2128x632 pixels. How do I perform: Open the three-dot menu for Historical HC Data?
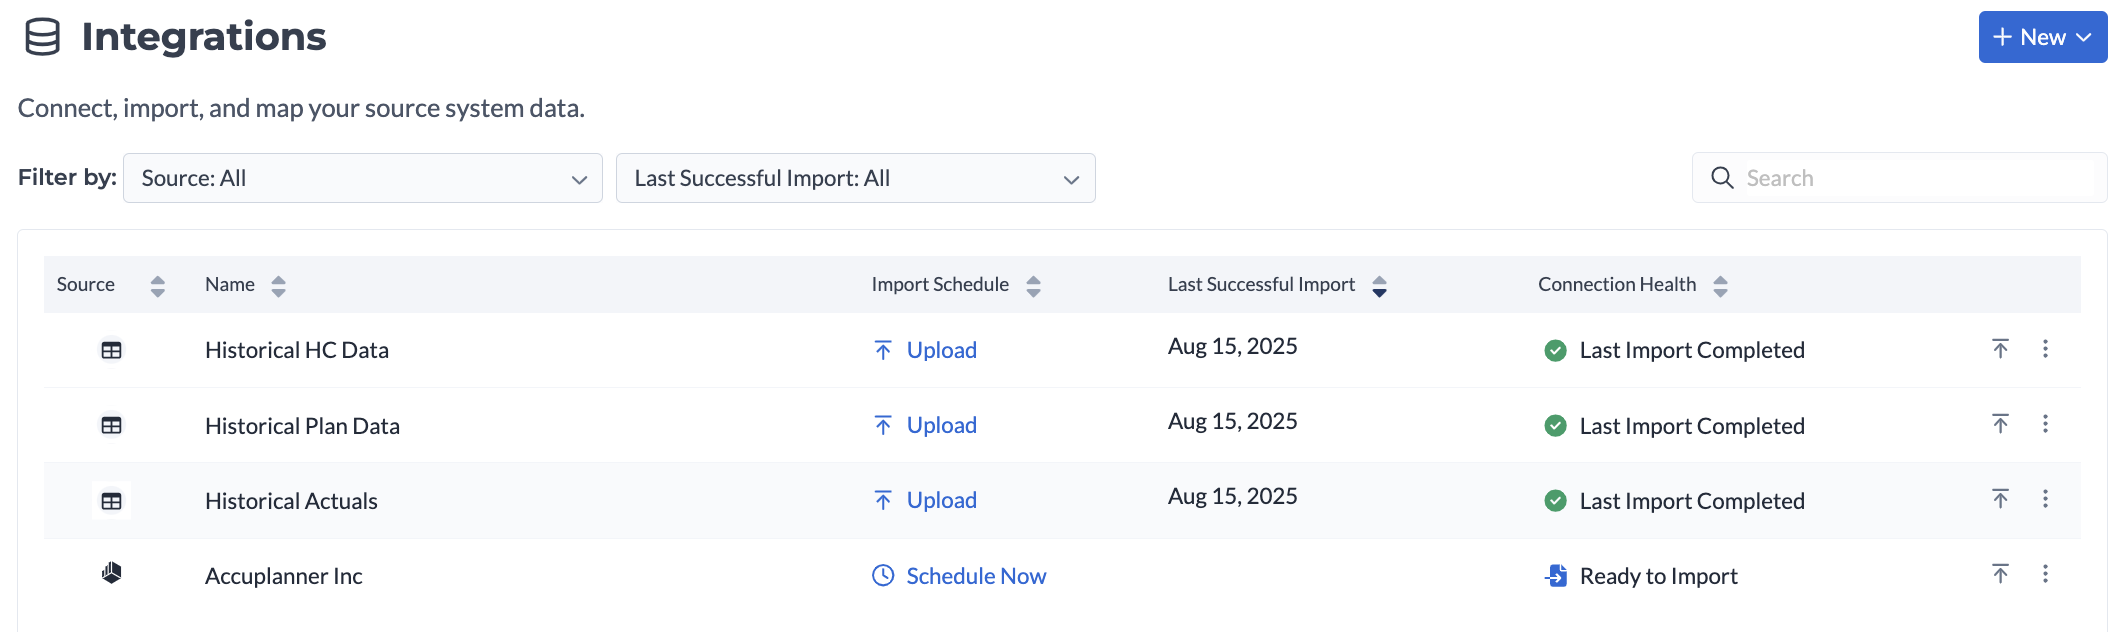coord(2045,348)
